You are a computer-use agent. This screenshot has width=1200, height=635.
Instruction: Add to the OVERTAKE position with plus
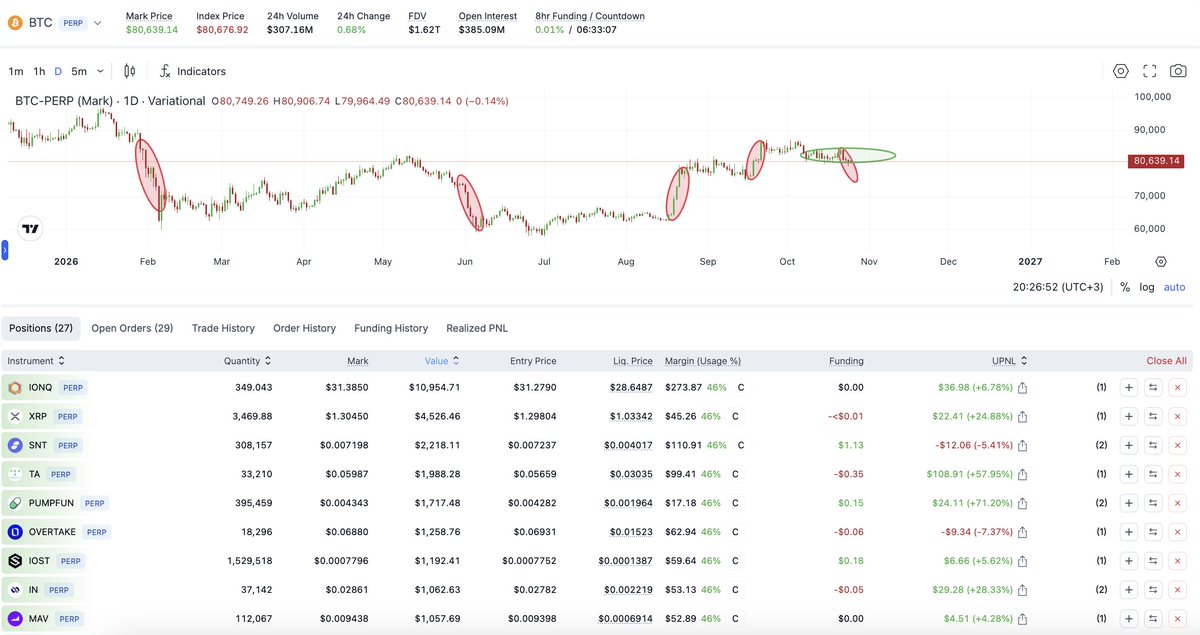click(1129, 532)
